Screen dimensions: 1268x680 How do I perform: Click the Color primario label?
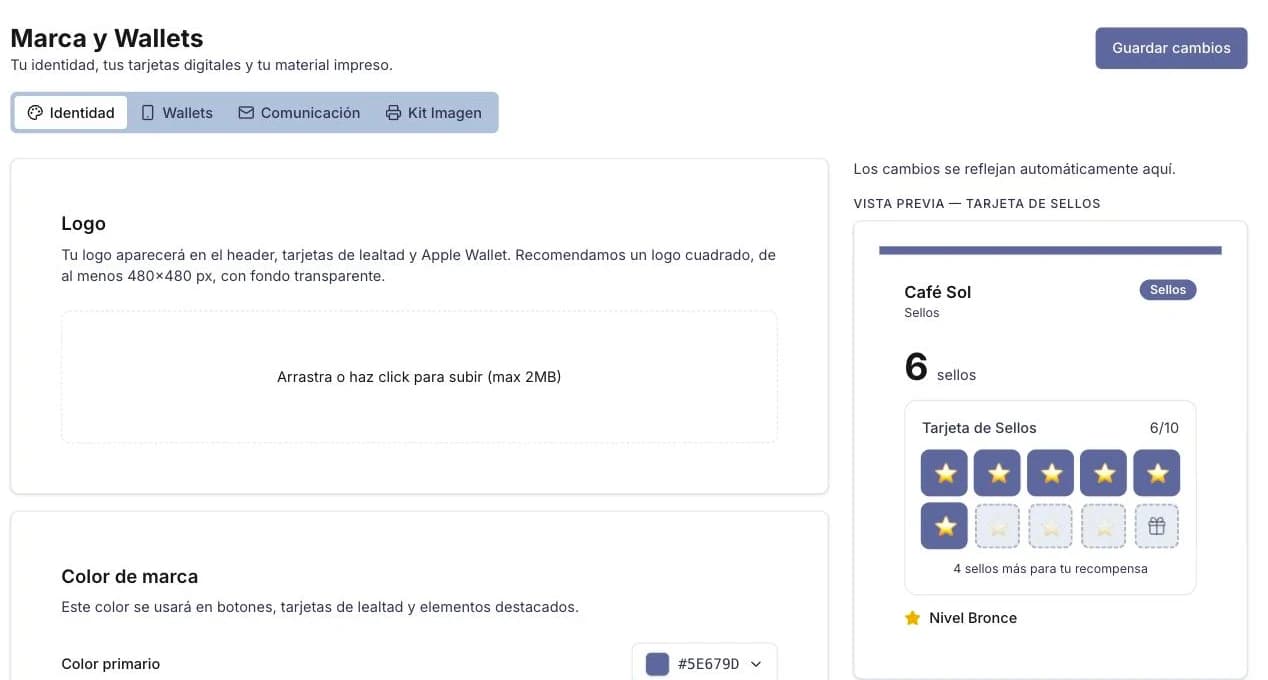click(x=111, y=664)
